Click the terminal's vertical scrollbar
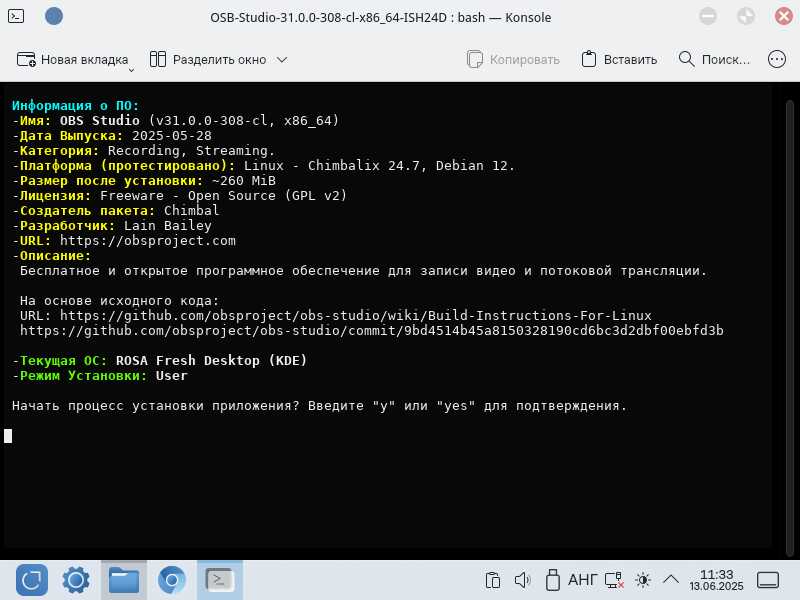This screenshot has height=600, width=800. click(x=790, y=327)
